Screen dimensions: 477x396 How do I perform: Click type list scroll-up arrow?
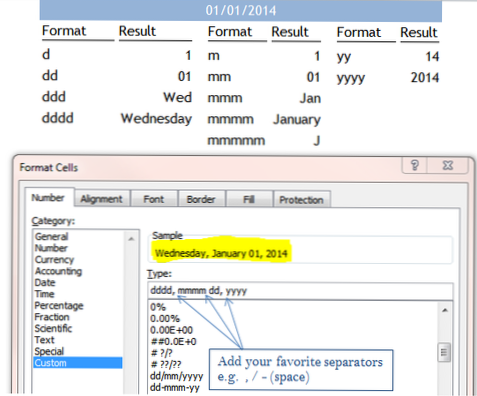pyautogui.click(x=445, y=310)
